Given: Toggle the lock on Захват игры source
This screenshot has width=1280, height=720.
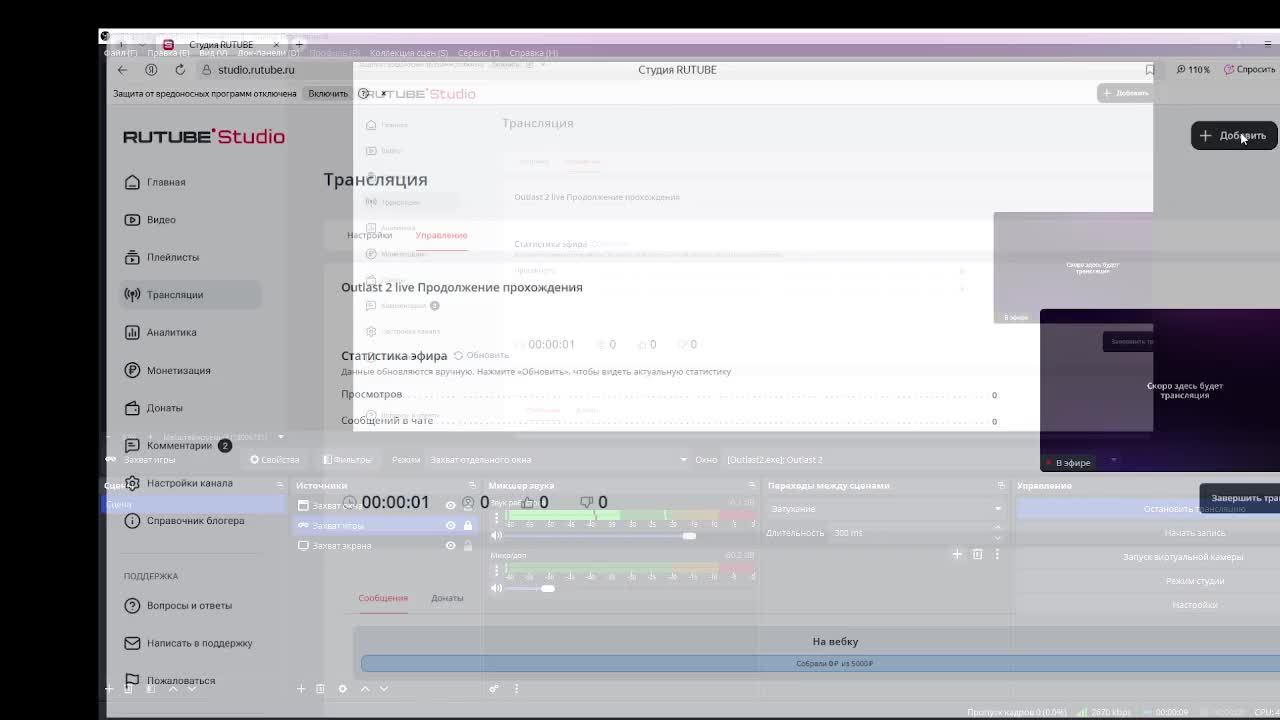Looking at the screenshot, I should coord(467,525).
